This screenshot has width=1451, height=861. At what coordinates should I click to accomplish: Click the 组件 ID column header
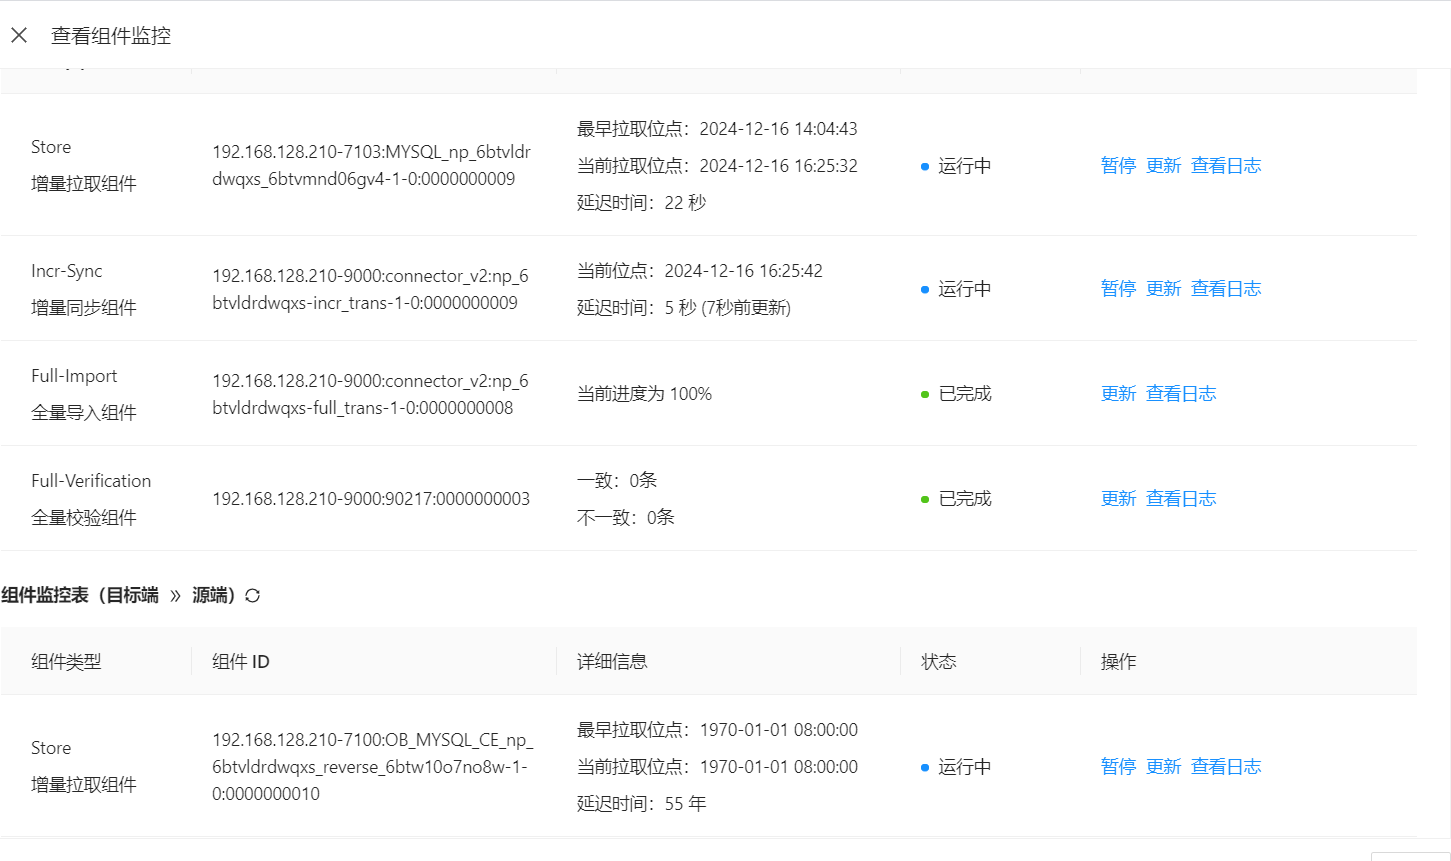pos(241,662)
